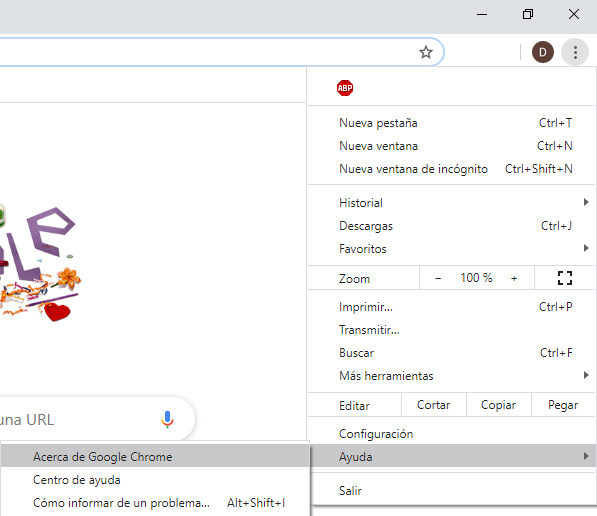
Task: Open Descargas from the menu
Action: (x=452, y=226)
